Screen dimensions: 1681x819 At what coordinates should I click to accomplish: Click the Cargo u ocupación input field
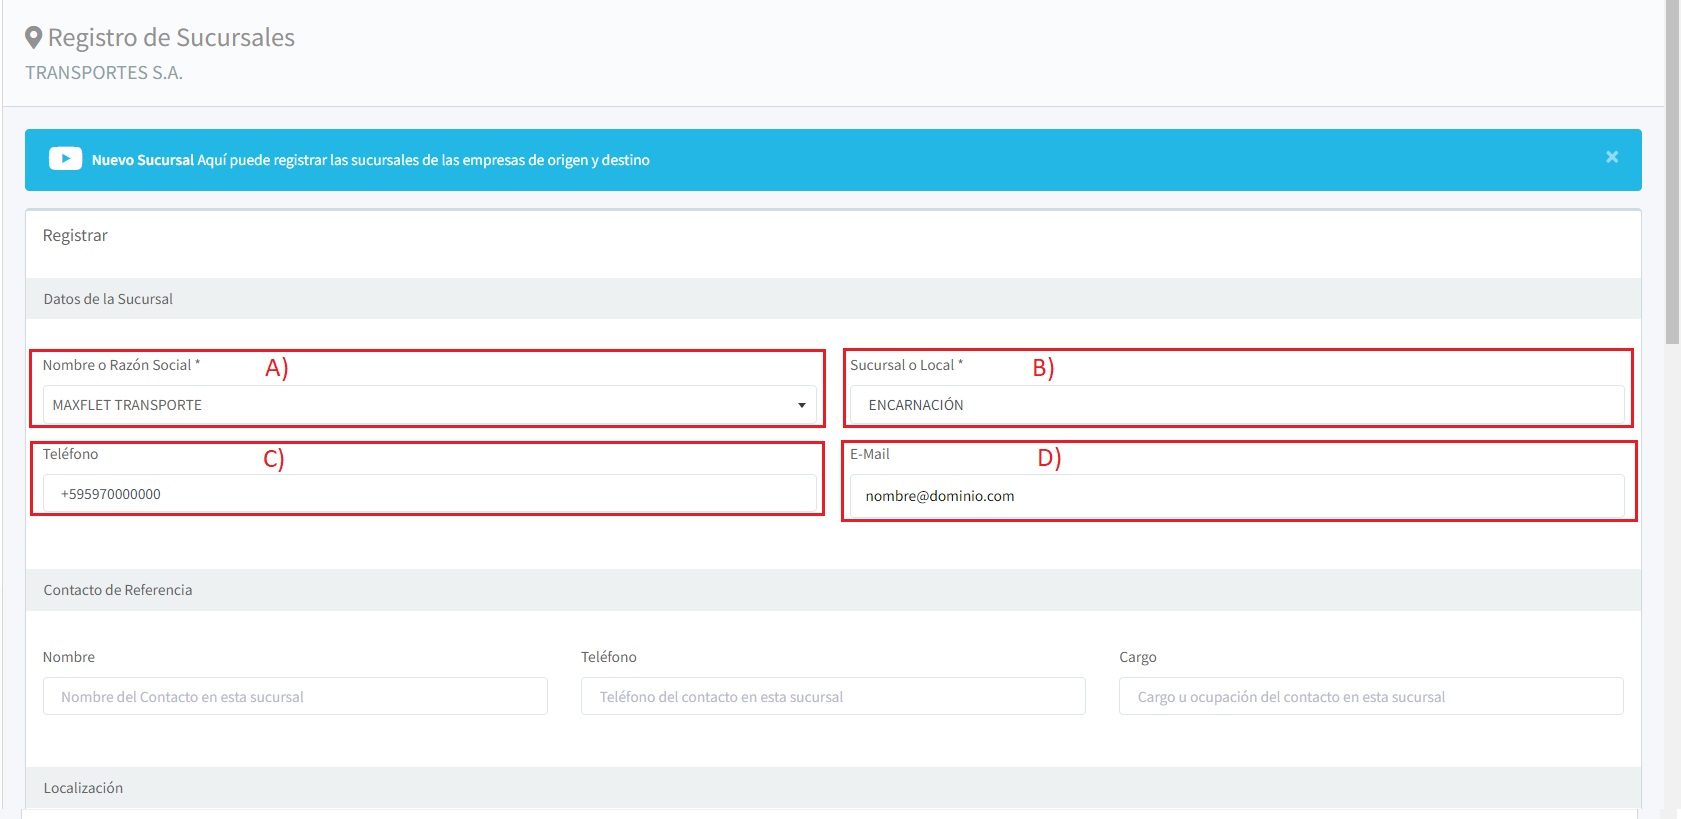point(1370,696)
